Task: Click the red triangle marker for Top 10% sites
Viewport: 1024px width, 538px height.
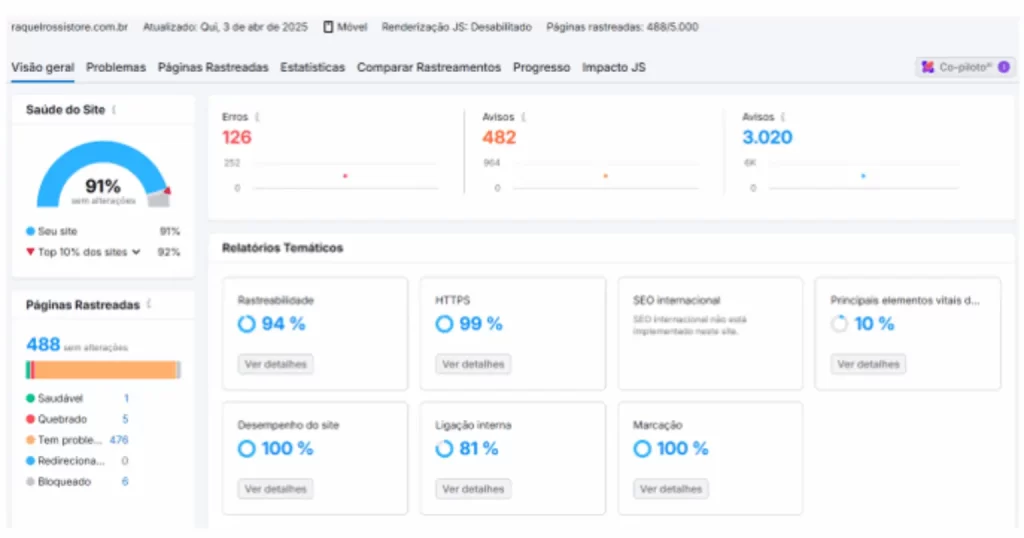Action: pos(30,251)
